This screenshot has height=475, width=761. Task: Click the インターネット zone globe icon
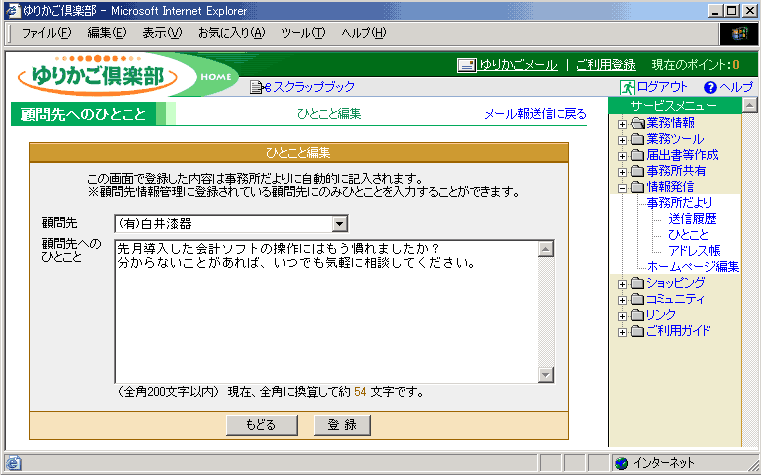[621, 463]
